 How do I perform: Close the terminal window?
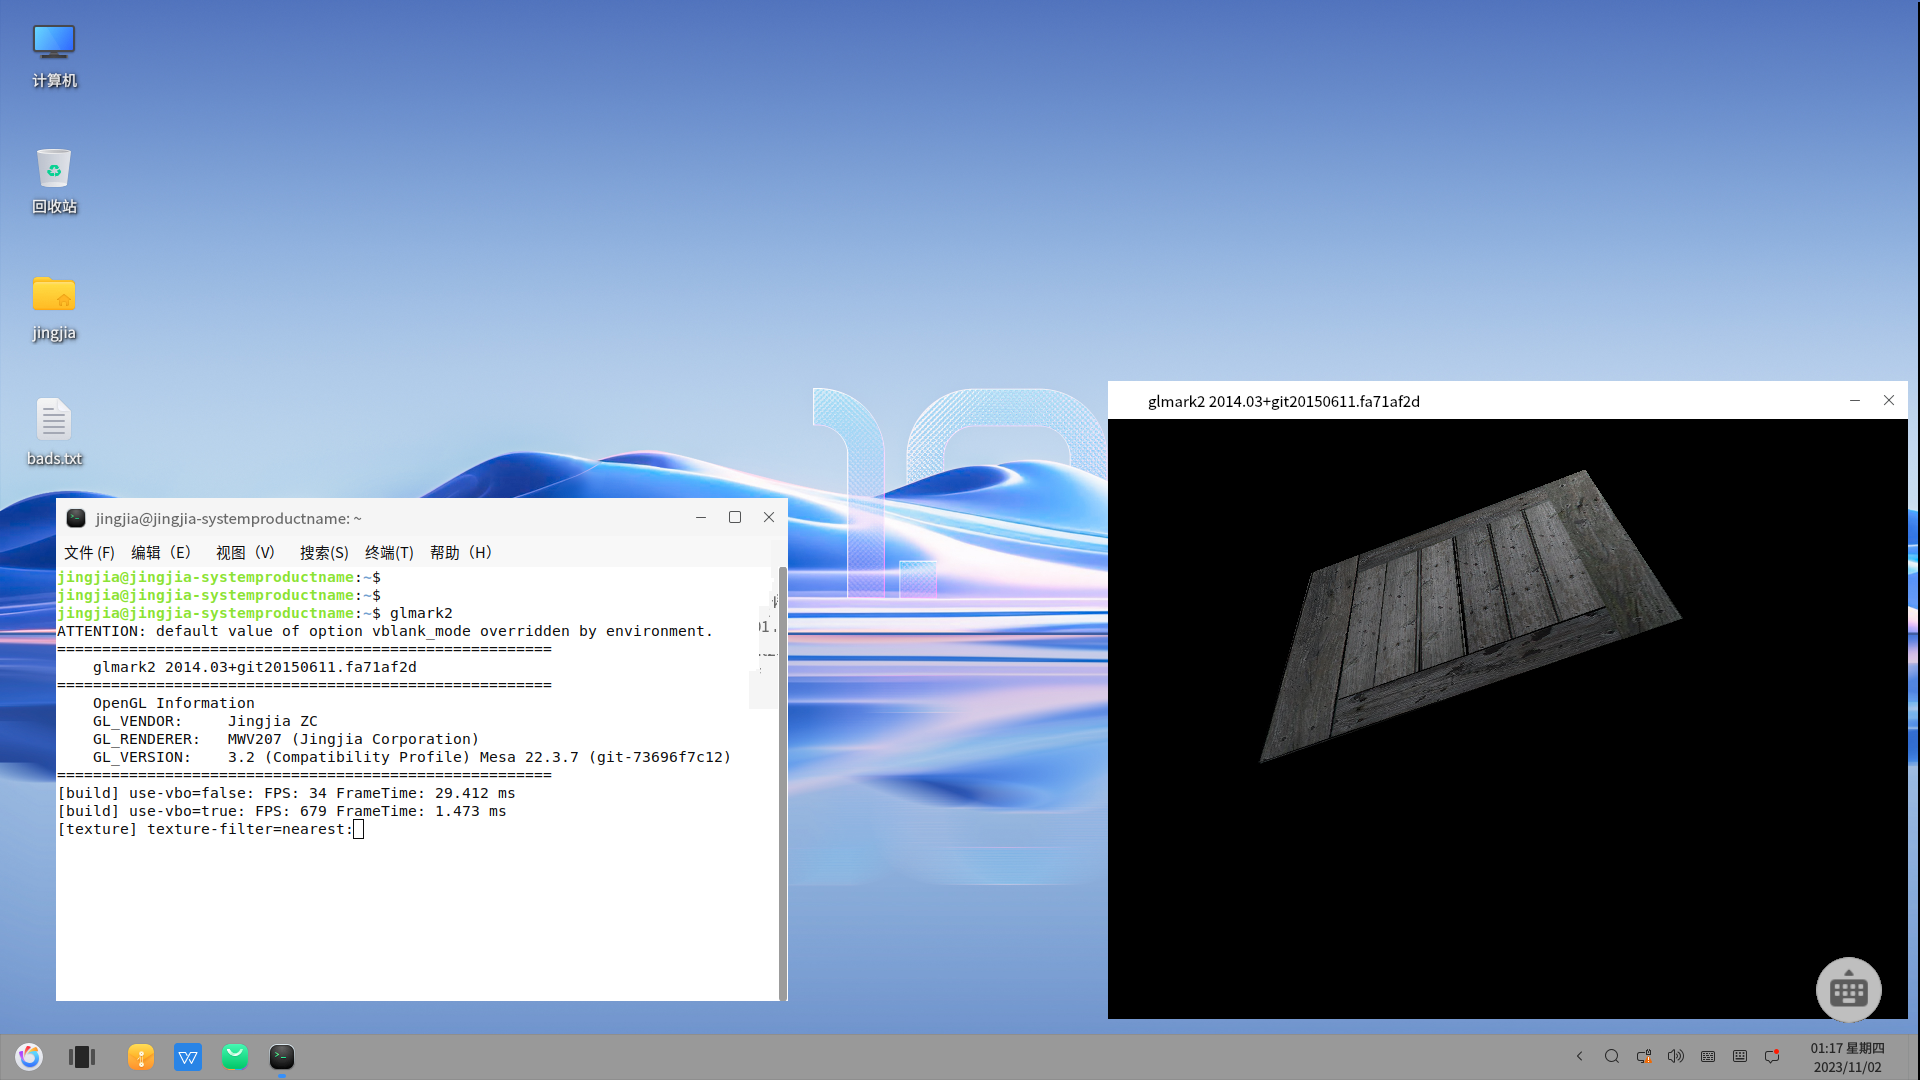point(769,517)
